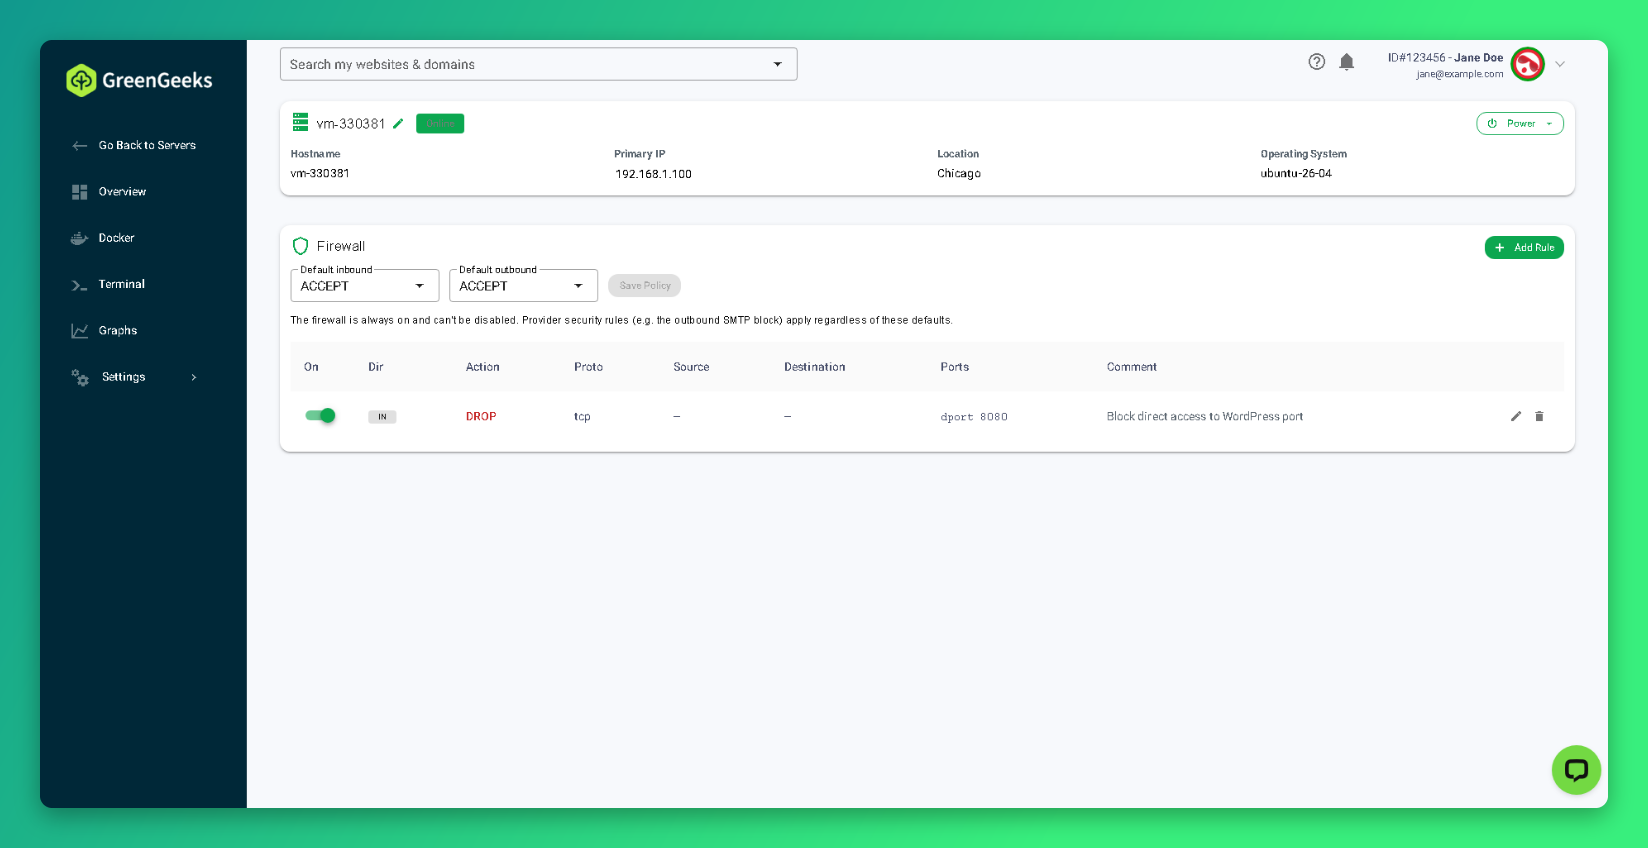
Task: Expand the Settings submenu arrow
Action: pyautogui.click(x=194, y=377)
